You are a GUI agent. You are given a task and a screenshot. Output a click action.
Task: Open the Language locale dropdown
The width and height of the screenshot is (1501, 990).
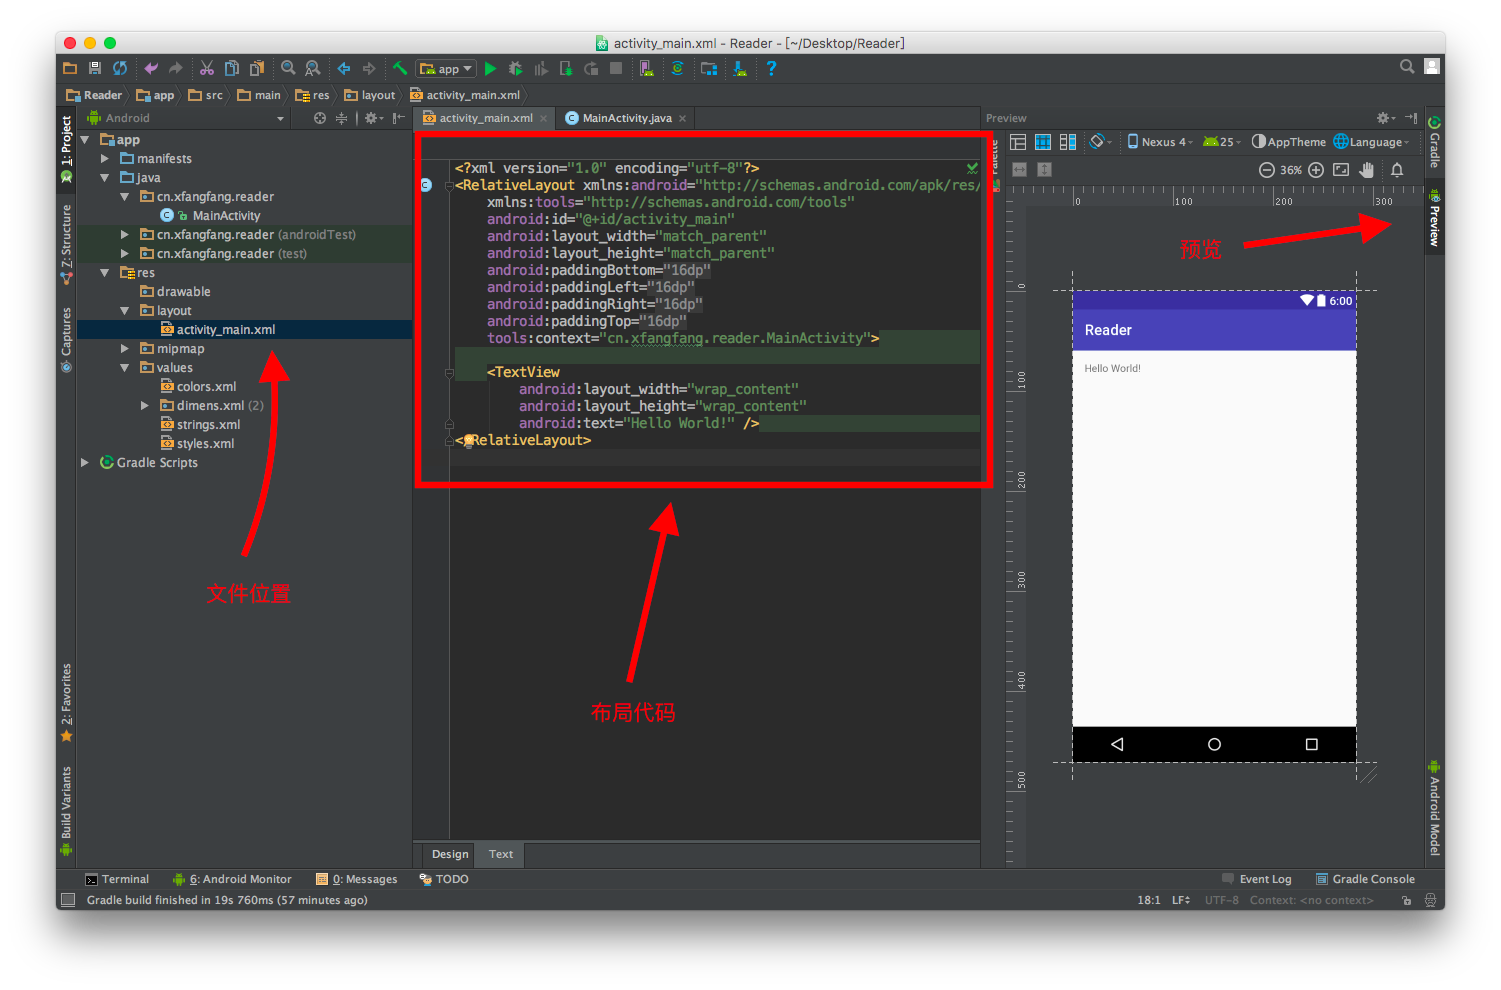click(1371, 142)
